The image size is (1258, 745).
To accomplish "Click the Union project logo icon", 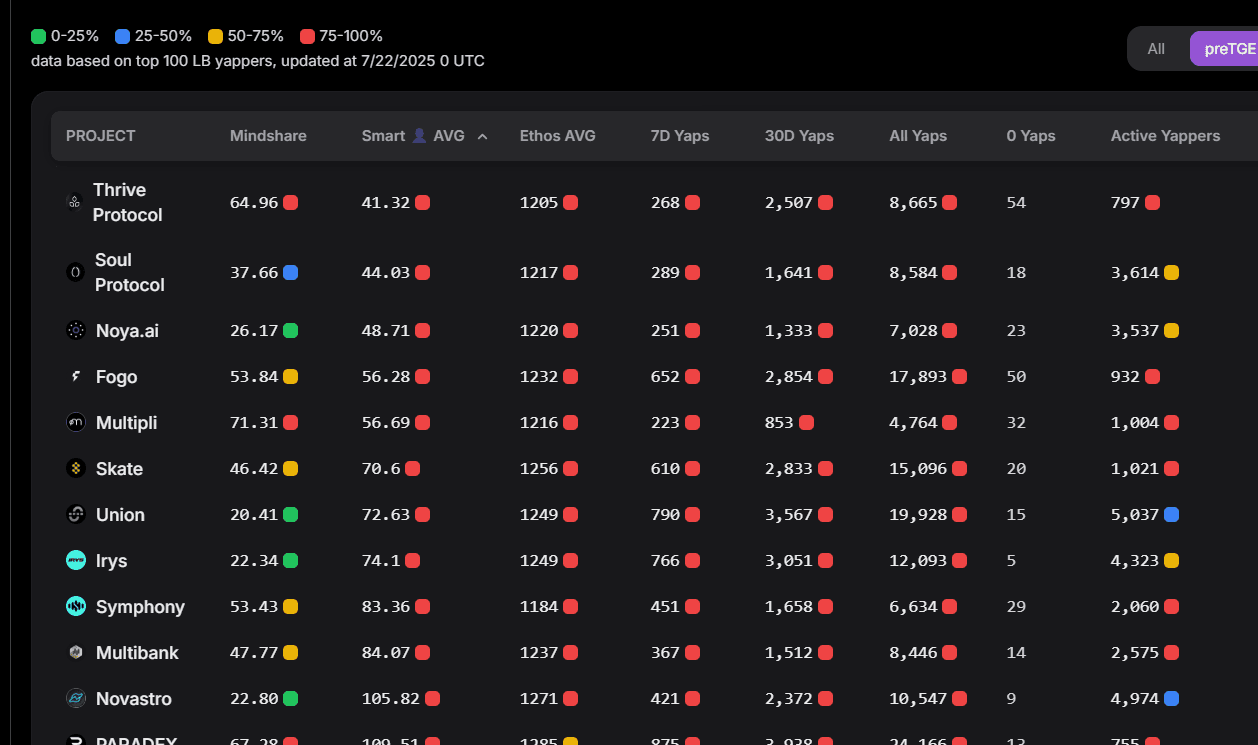I will (x=76, y=515).
